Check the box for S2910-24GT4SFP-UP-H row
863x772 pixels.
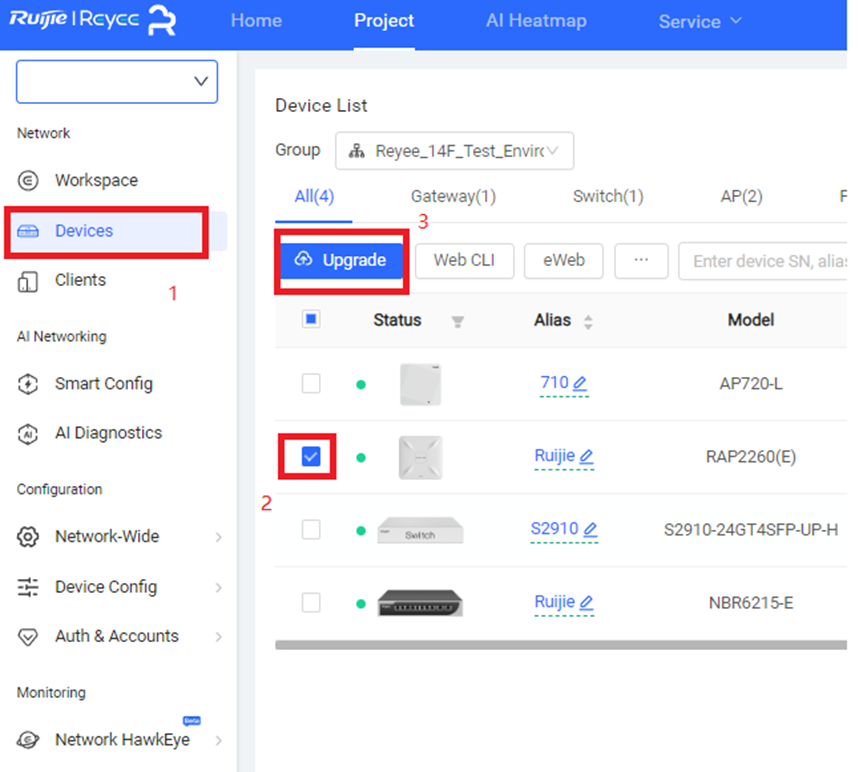coord(311,530)
